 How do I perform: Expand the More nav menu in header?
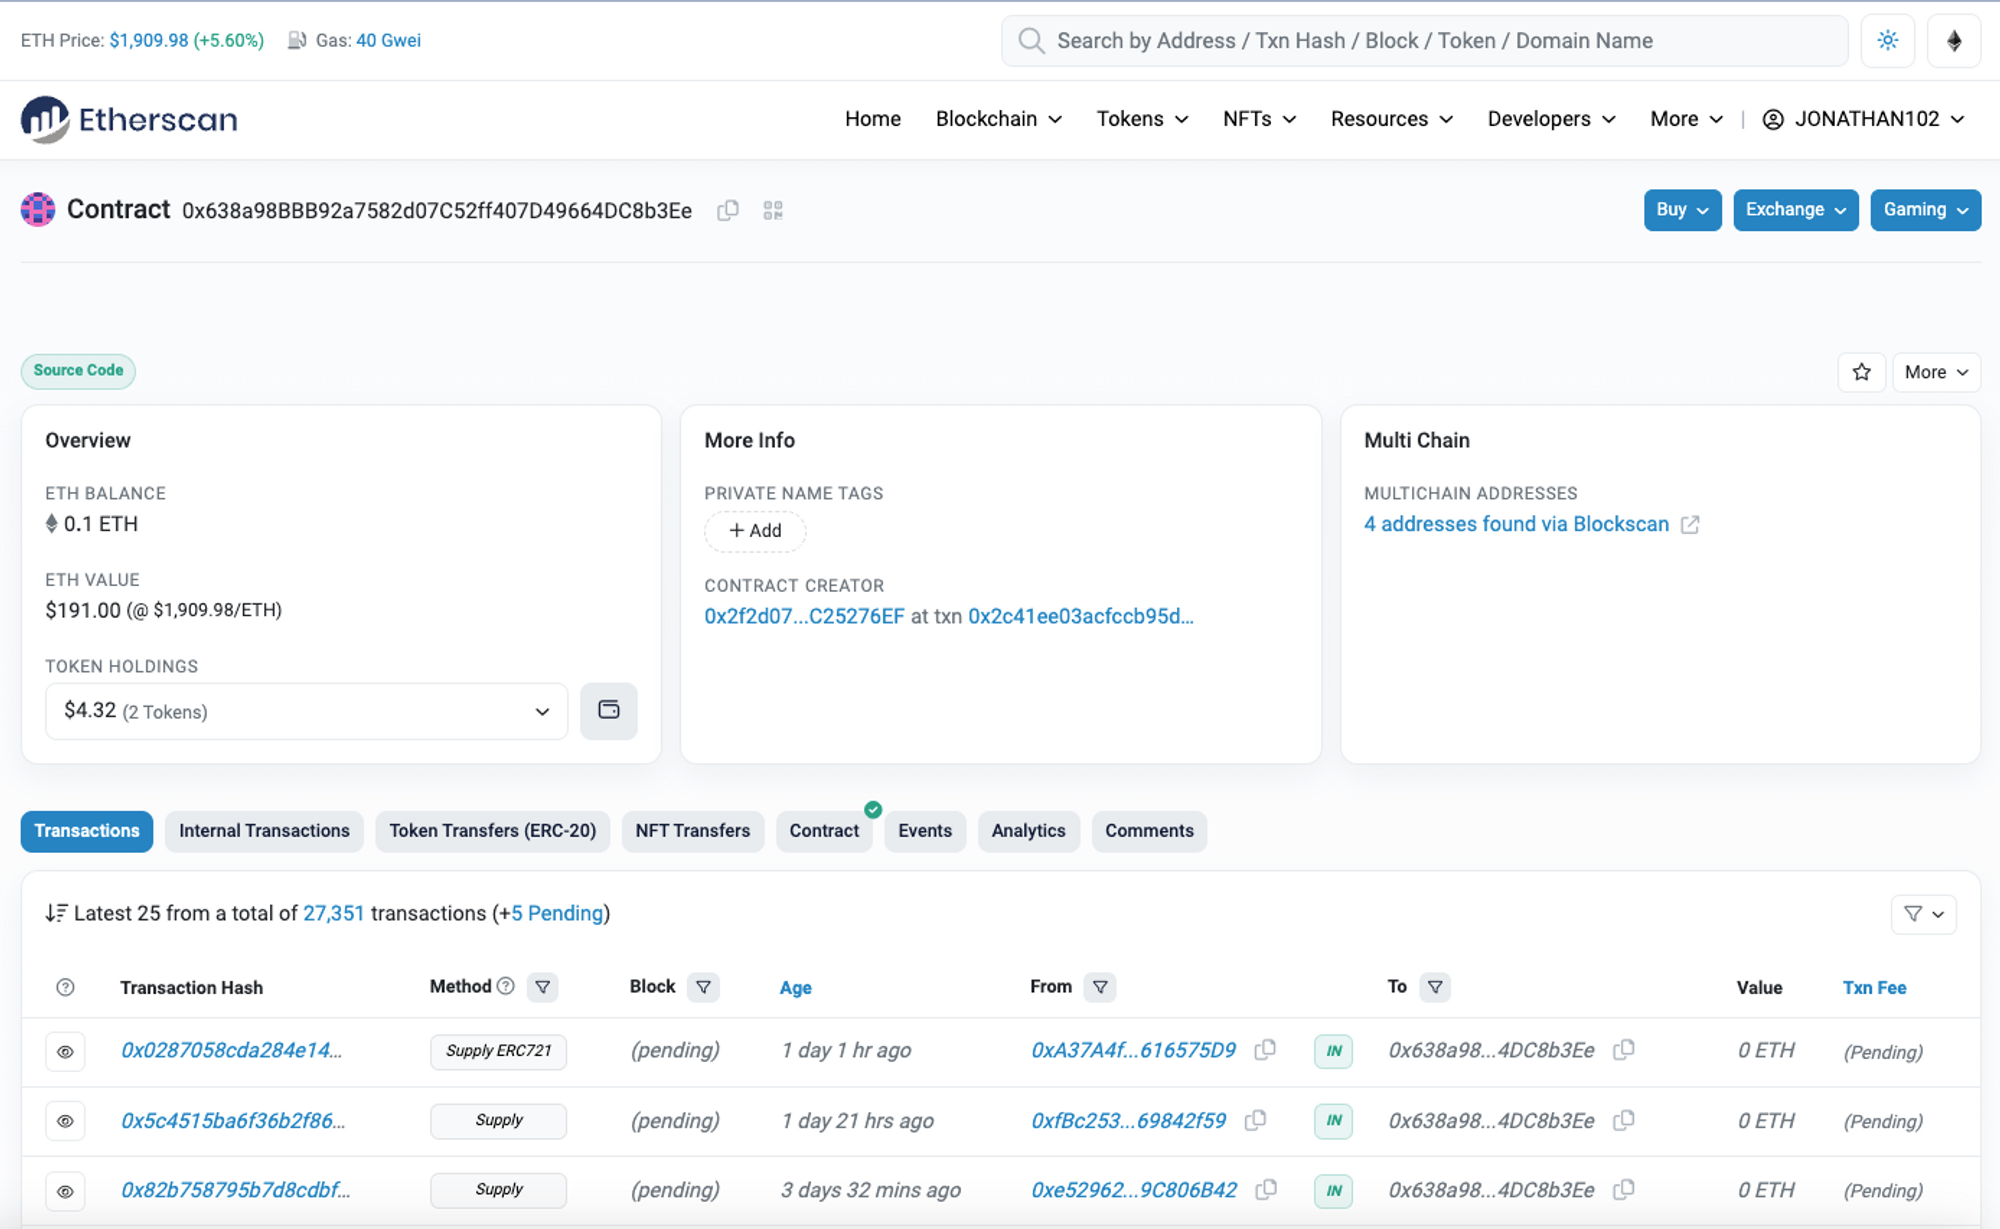coord(1686,119)
